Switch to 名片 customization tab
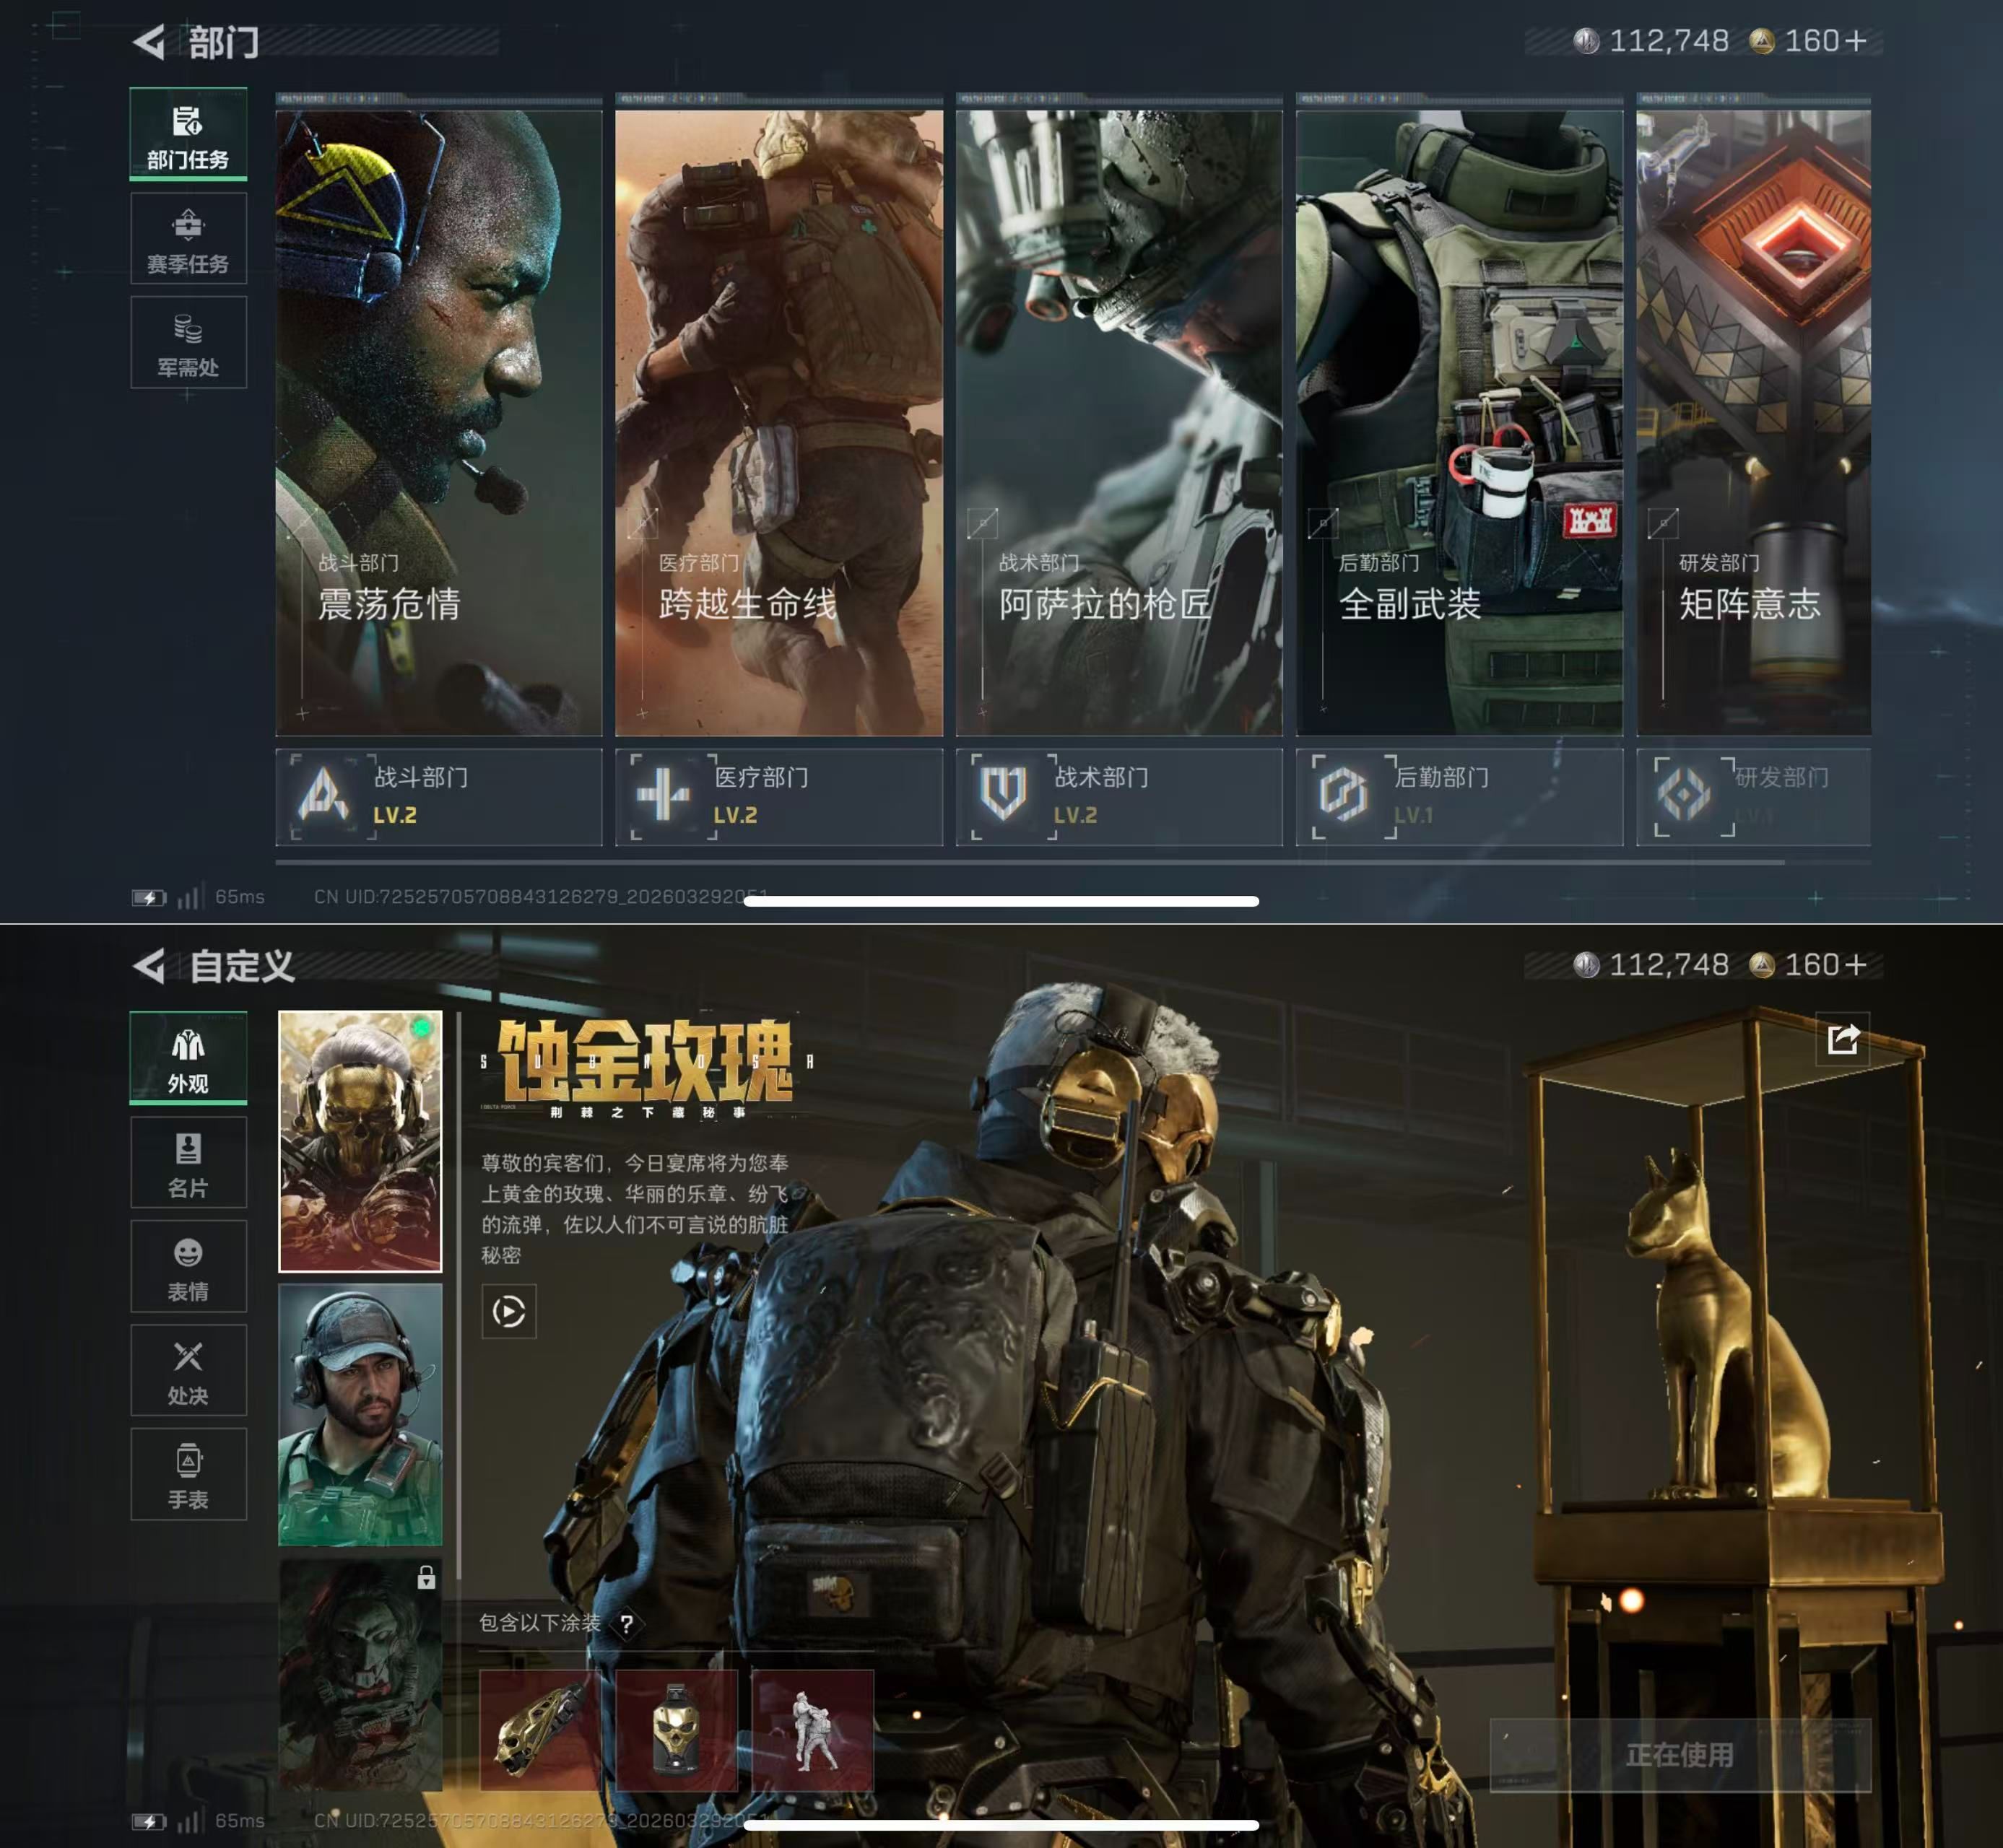Image resolution: width=2003 pixels, height=1848 pixels. [x=188, y=1163]
